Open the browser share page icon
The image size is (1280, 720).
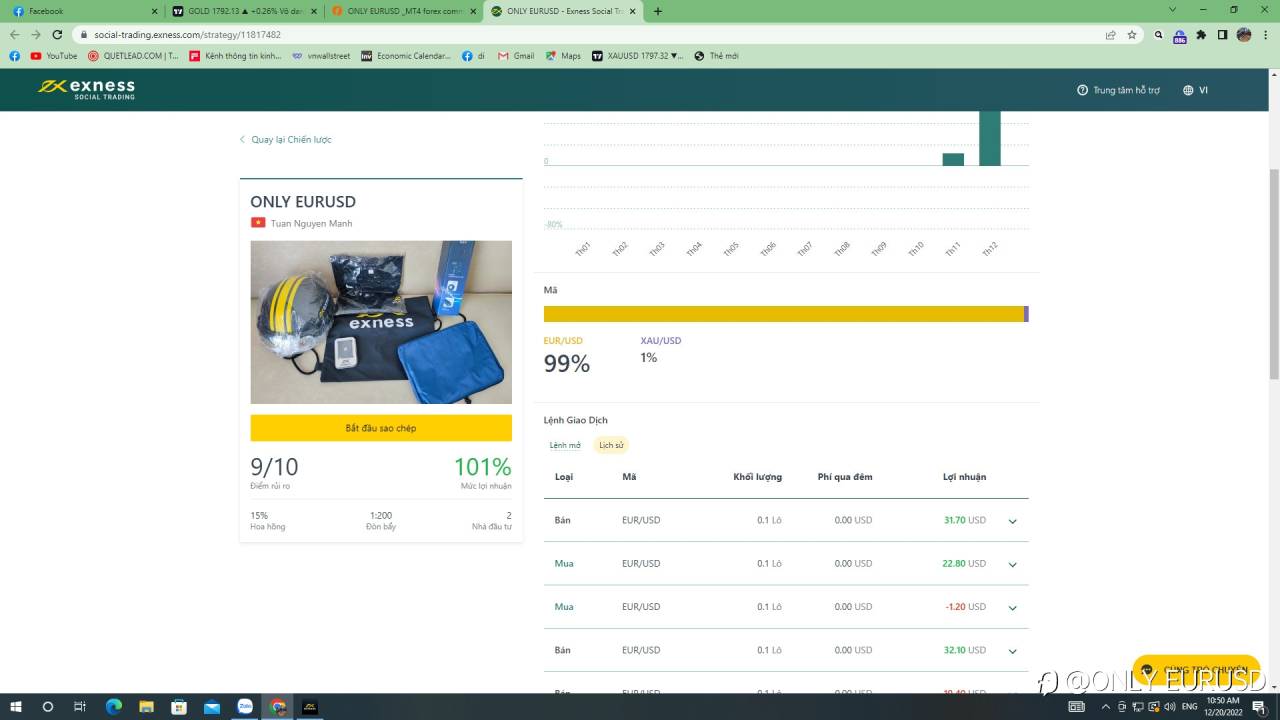click(x=1110, y=34)
